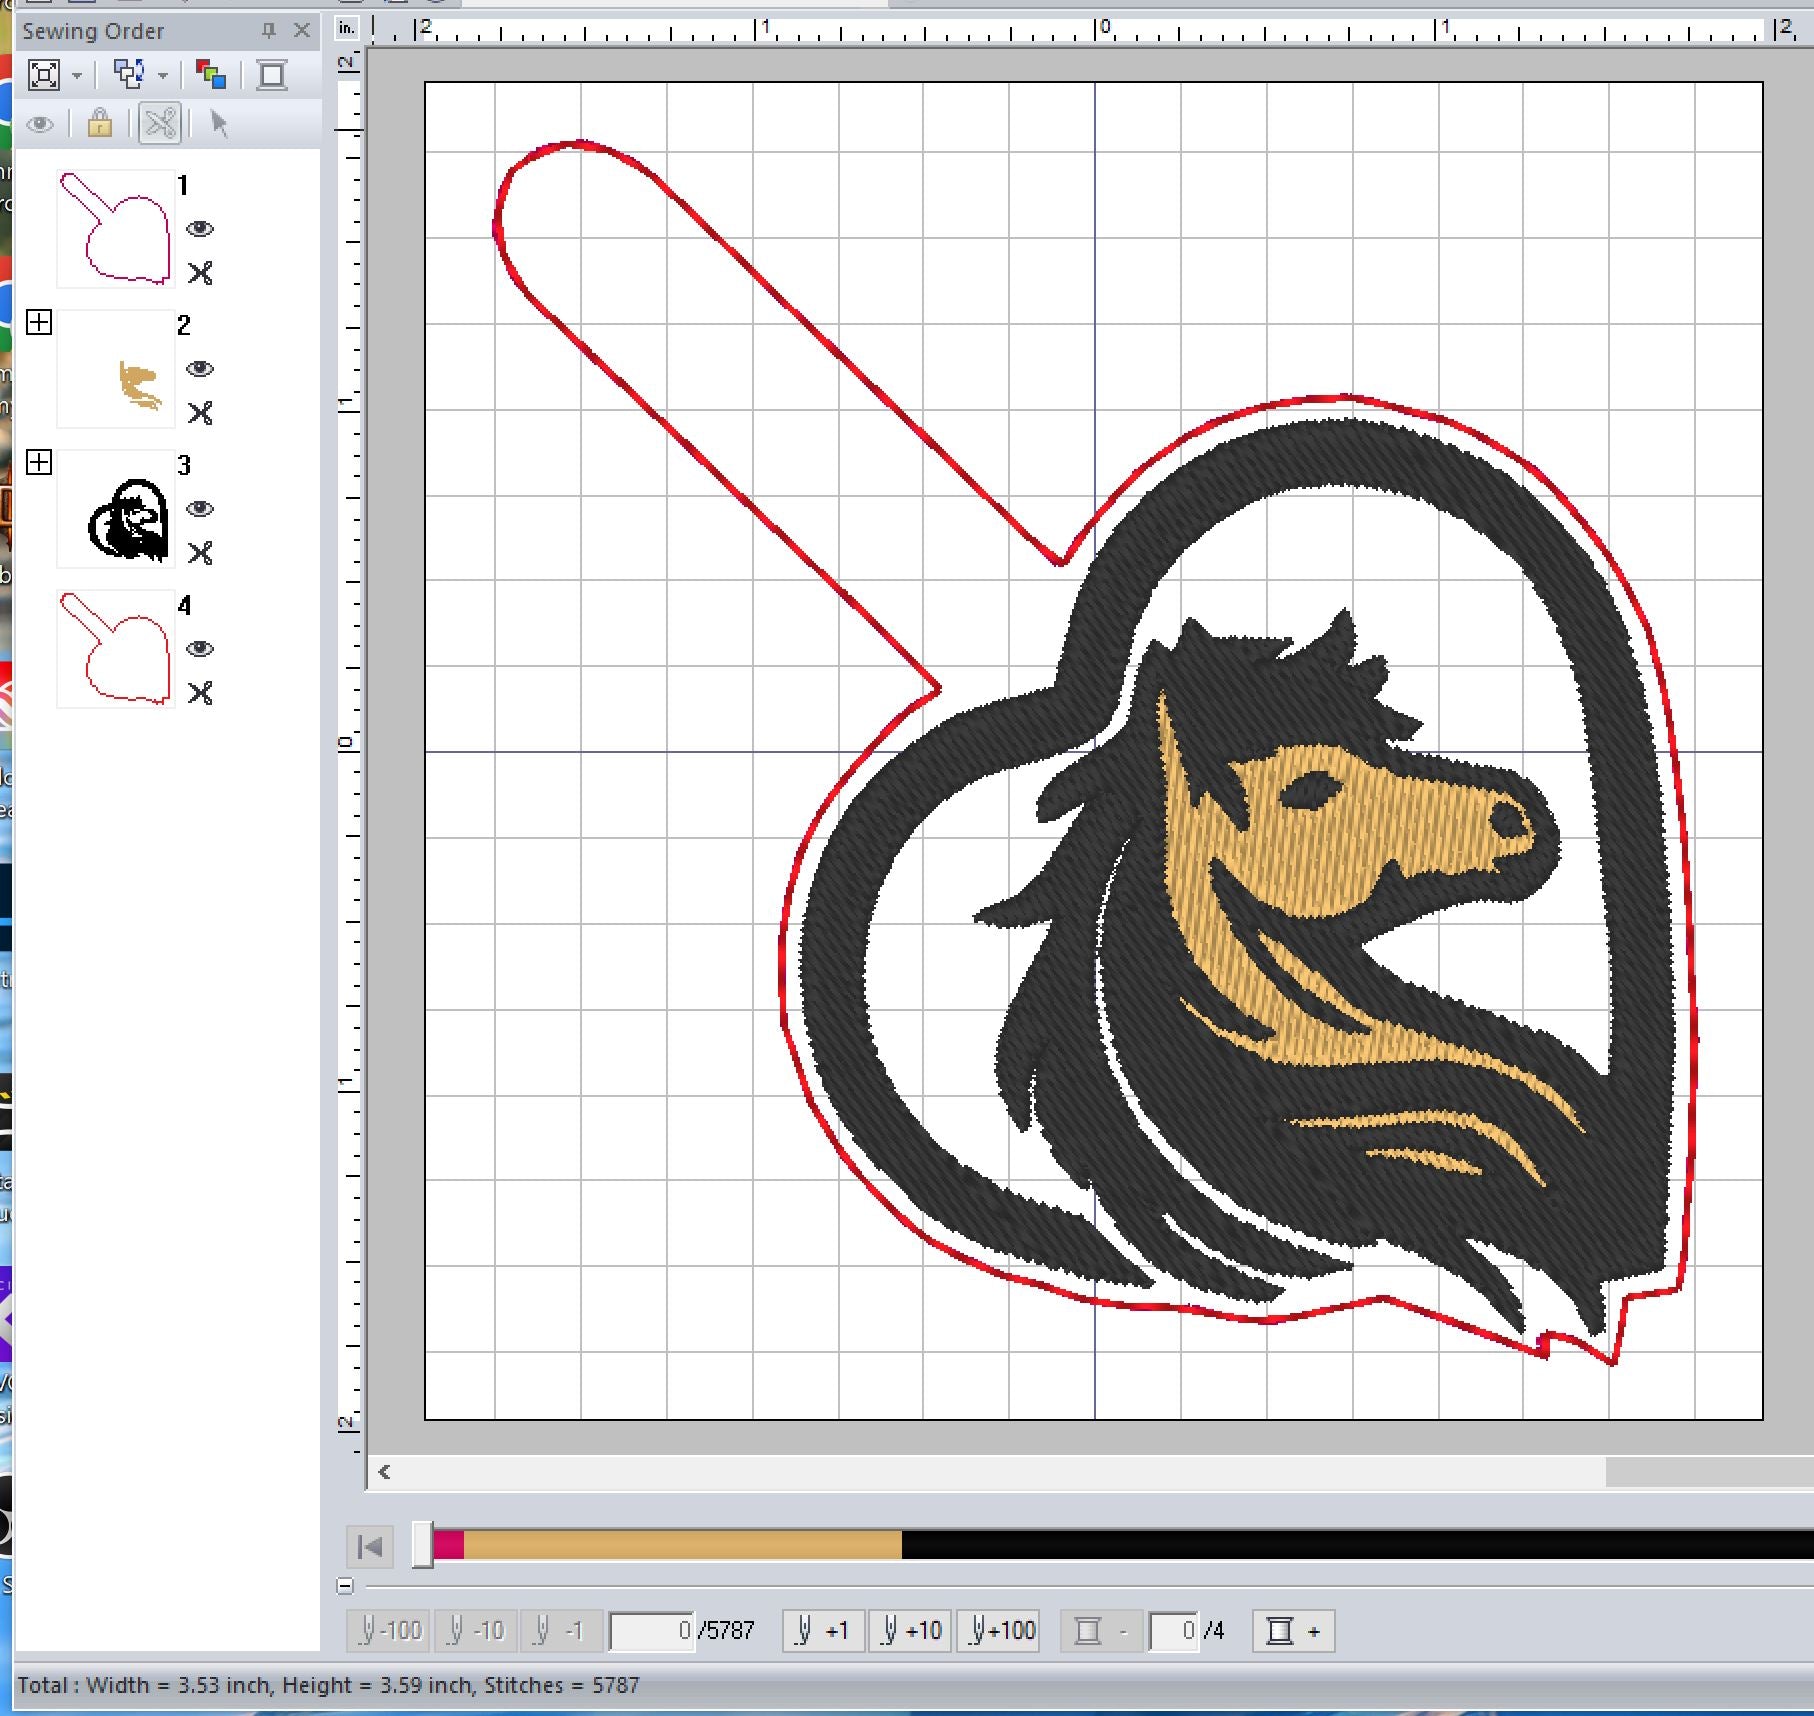Click the scissors icon beside sewing item 1

tap(200, 273)
